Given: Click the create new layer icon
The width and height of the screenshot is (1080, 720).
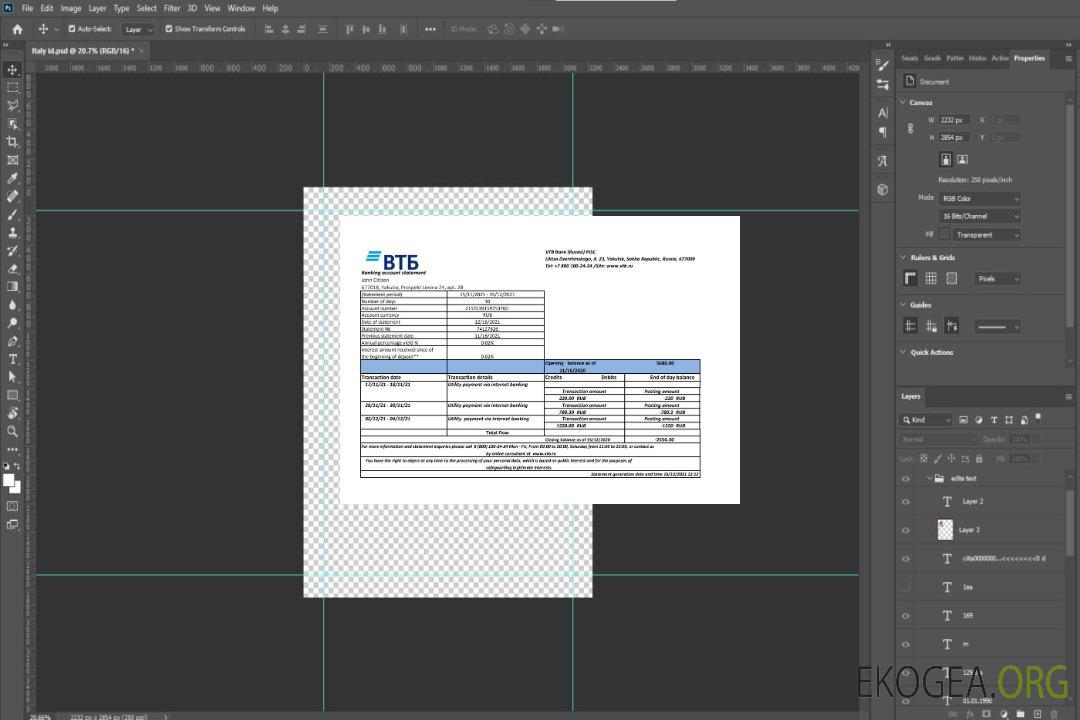Looking at the screenshot, I should (1037, 714).
